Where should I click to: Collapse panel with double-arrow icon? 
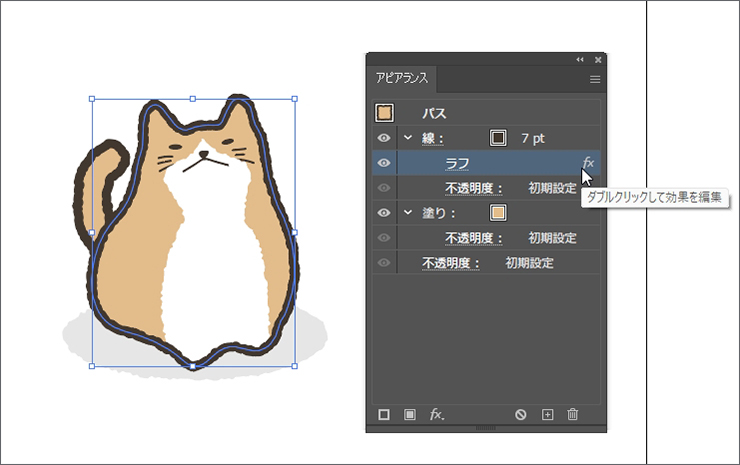580,60
